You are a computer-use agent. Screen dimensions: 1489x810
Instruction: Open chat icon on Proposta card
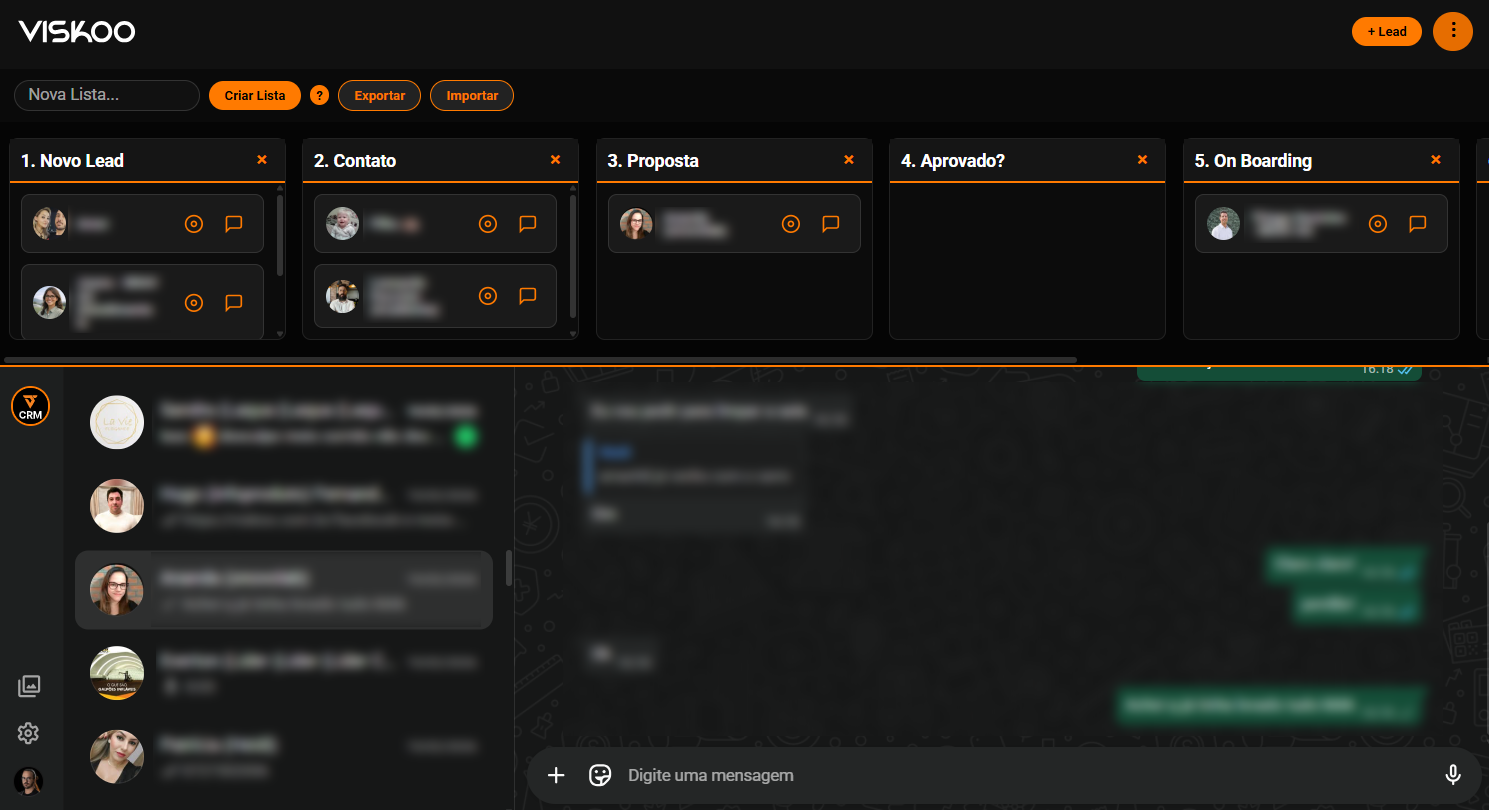[831, 224]
